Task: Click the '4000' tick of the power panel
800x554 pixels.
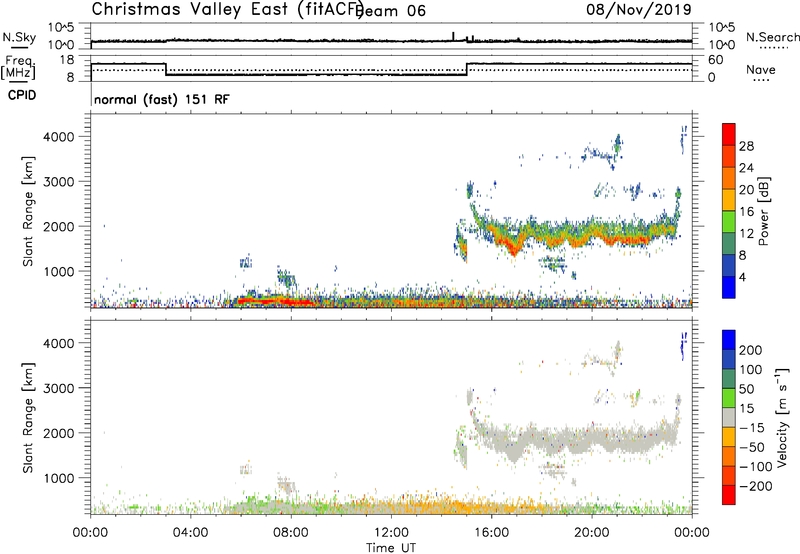Action: coord(58,137)
